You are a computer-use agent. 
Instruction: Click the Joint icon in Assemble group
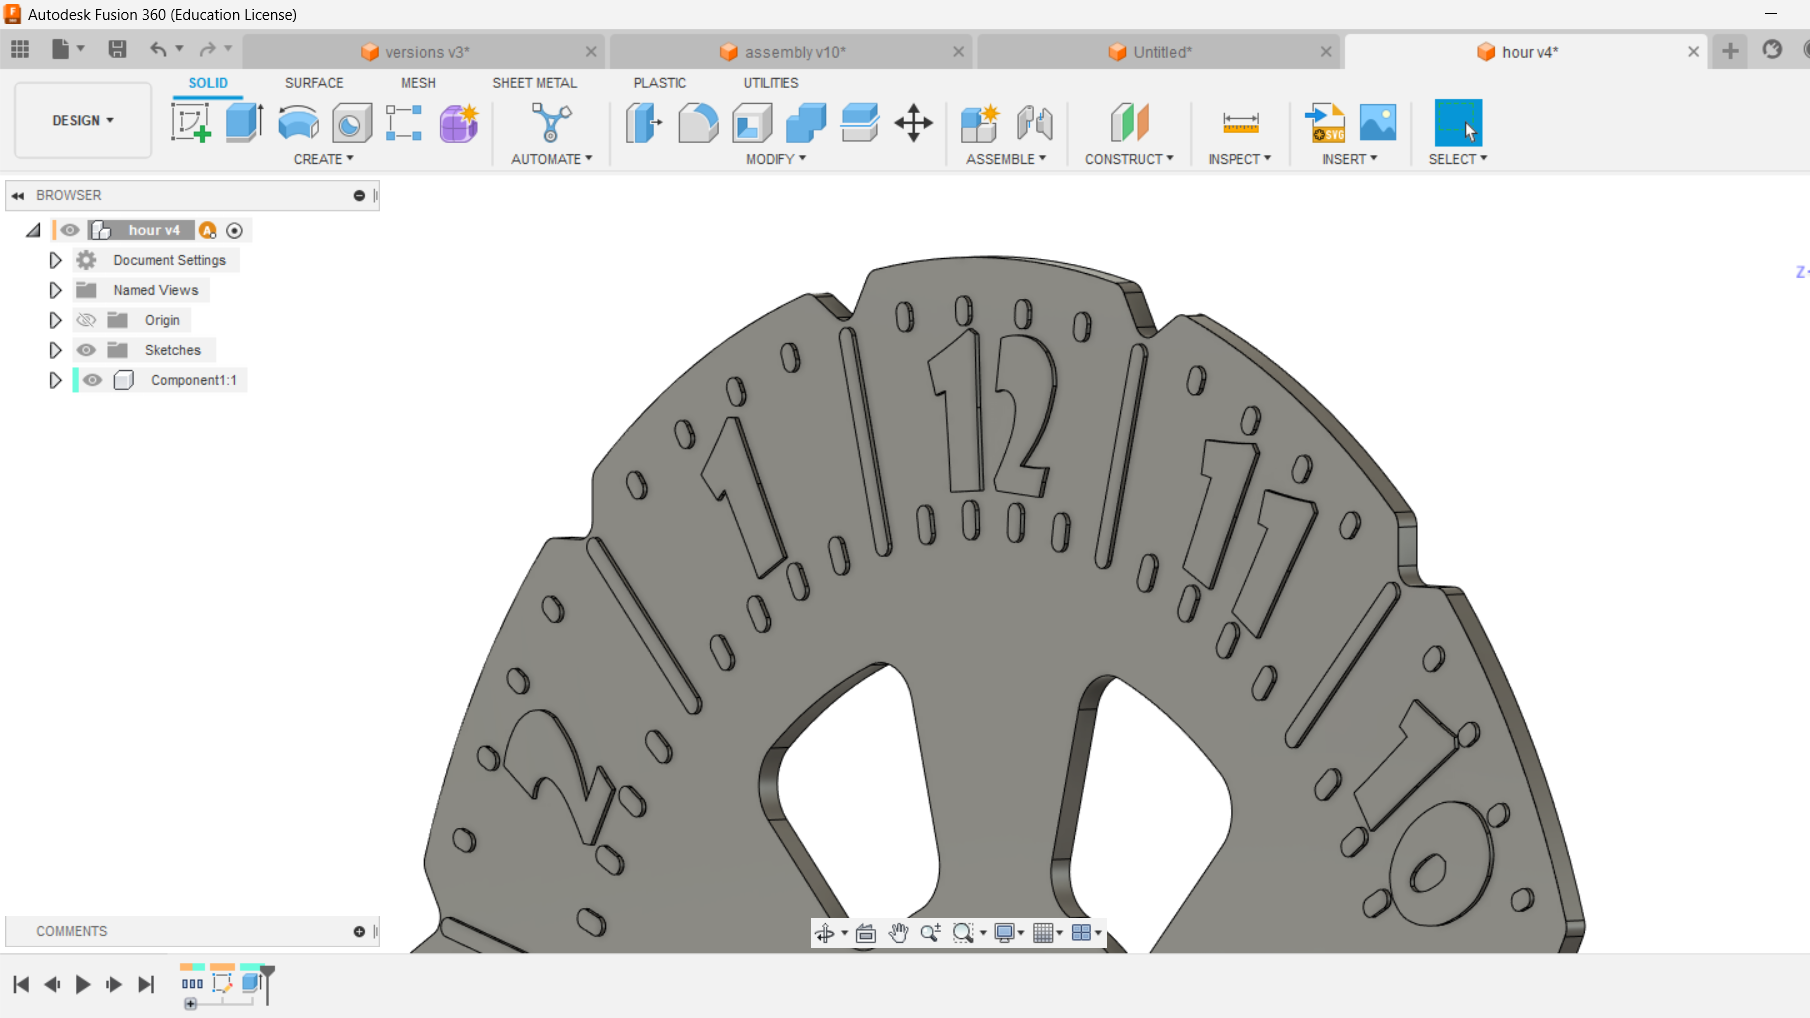tap(1035, 122)
